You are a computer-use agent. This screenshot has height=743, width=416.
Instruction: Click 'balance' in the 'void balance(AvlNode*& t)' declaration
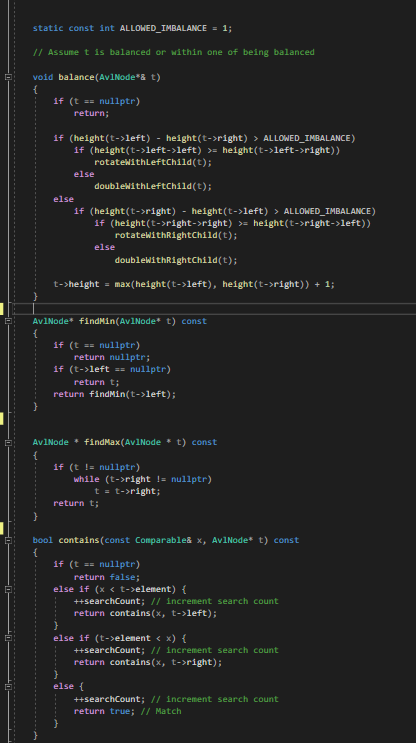(76, 77)
